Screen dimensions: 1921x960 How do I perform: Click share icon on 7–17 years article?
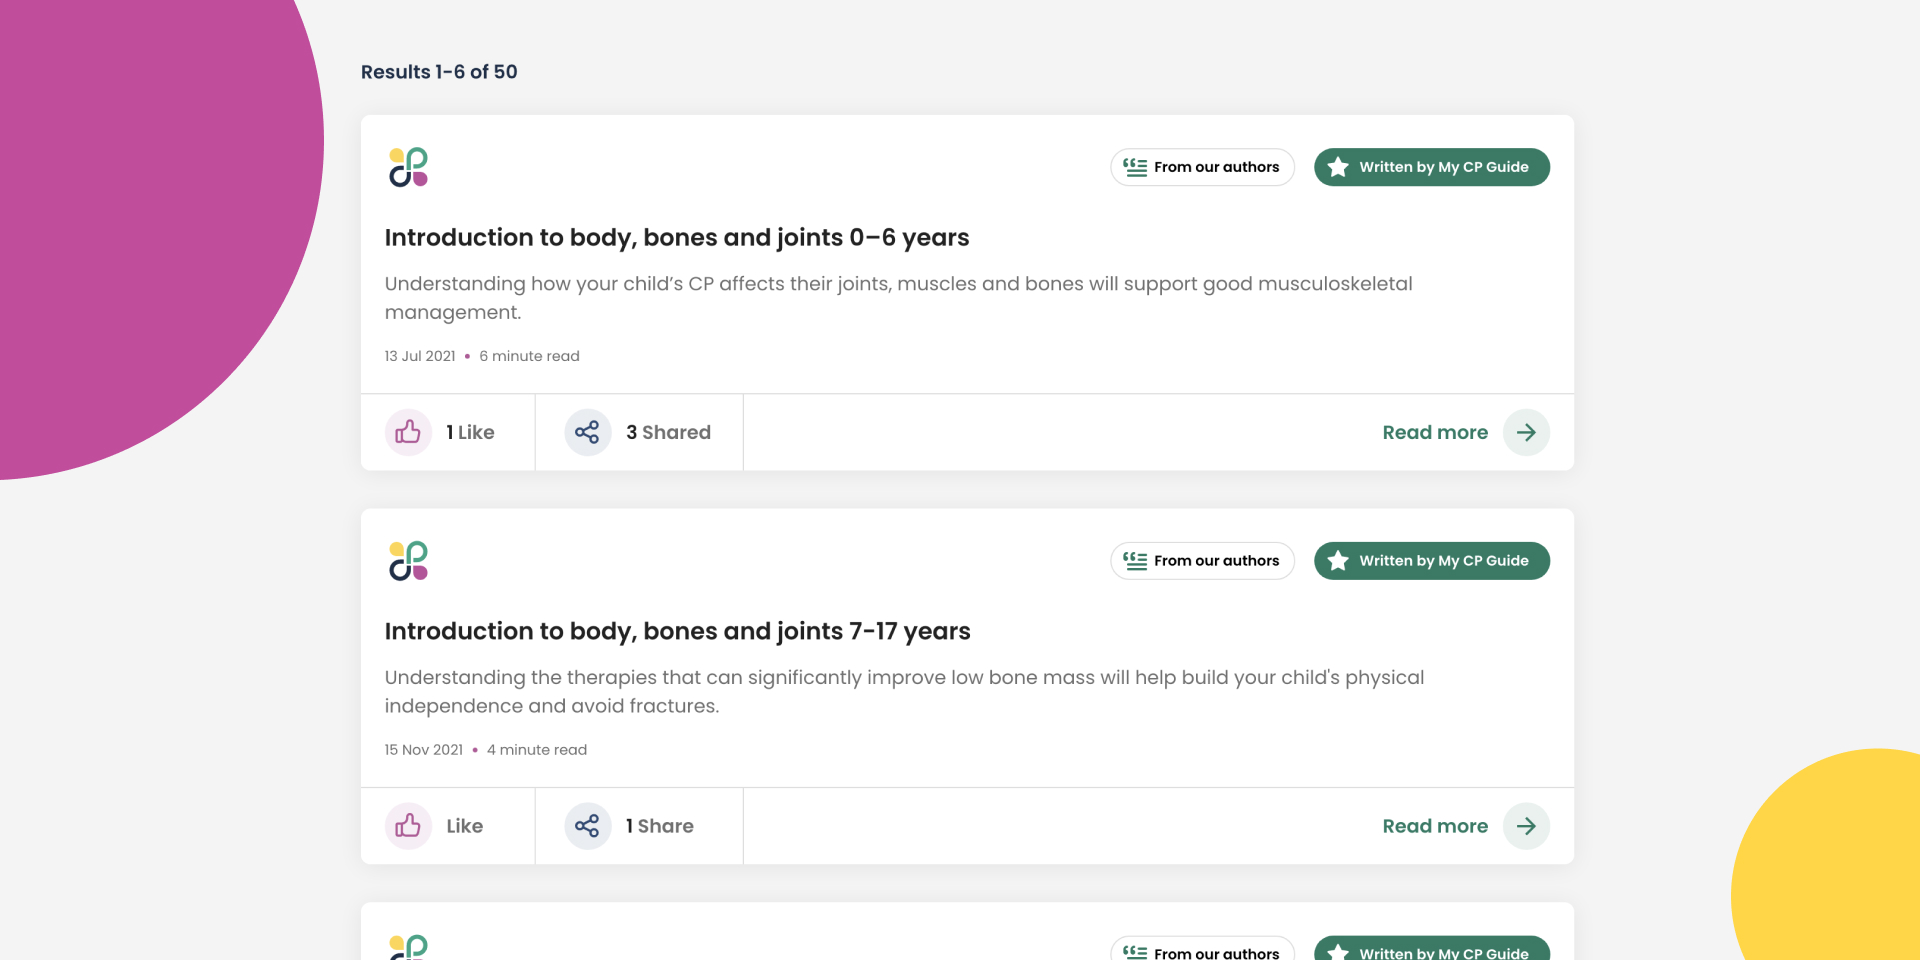point(587,826)
